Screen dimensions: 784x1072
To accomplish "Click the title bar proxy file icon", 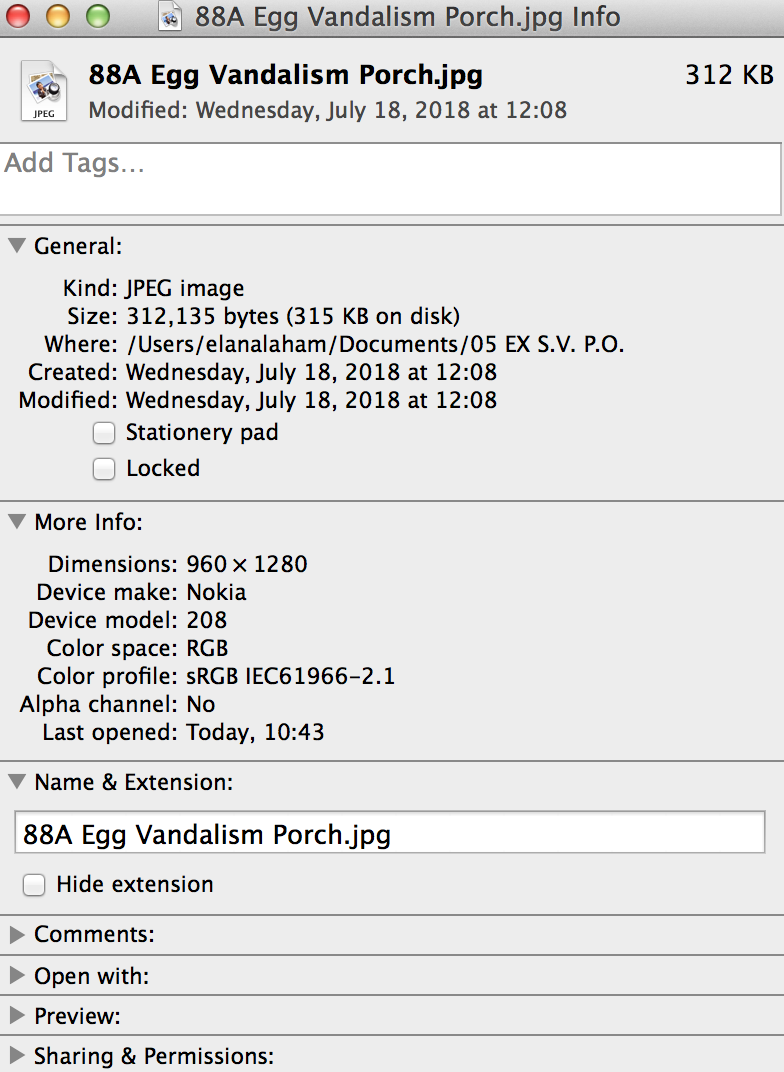I will (x=170, y=16).
